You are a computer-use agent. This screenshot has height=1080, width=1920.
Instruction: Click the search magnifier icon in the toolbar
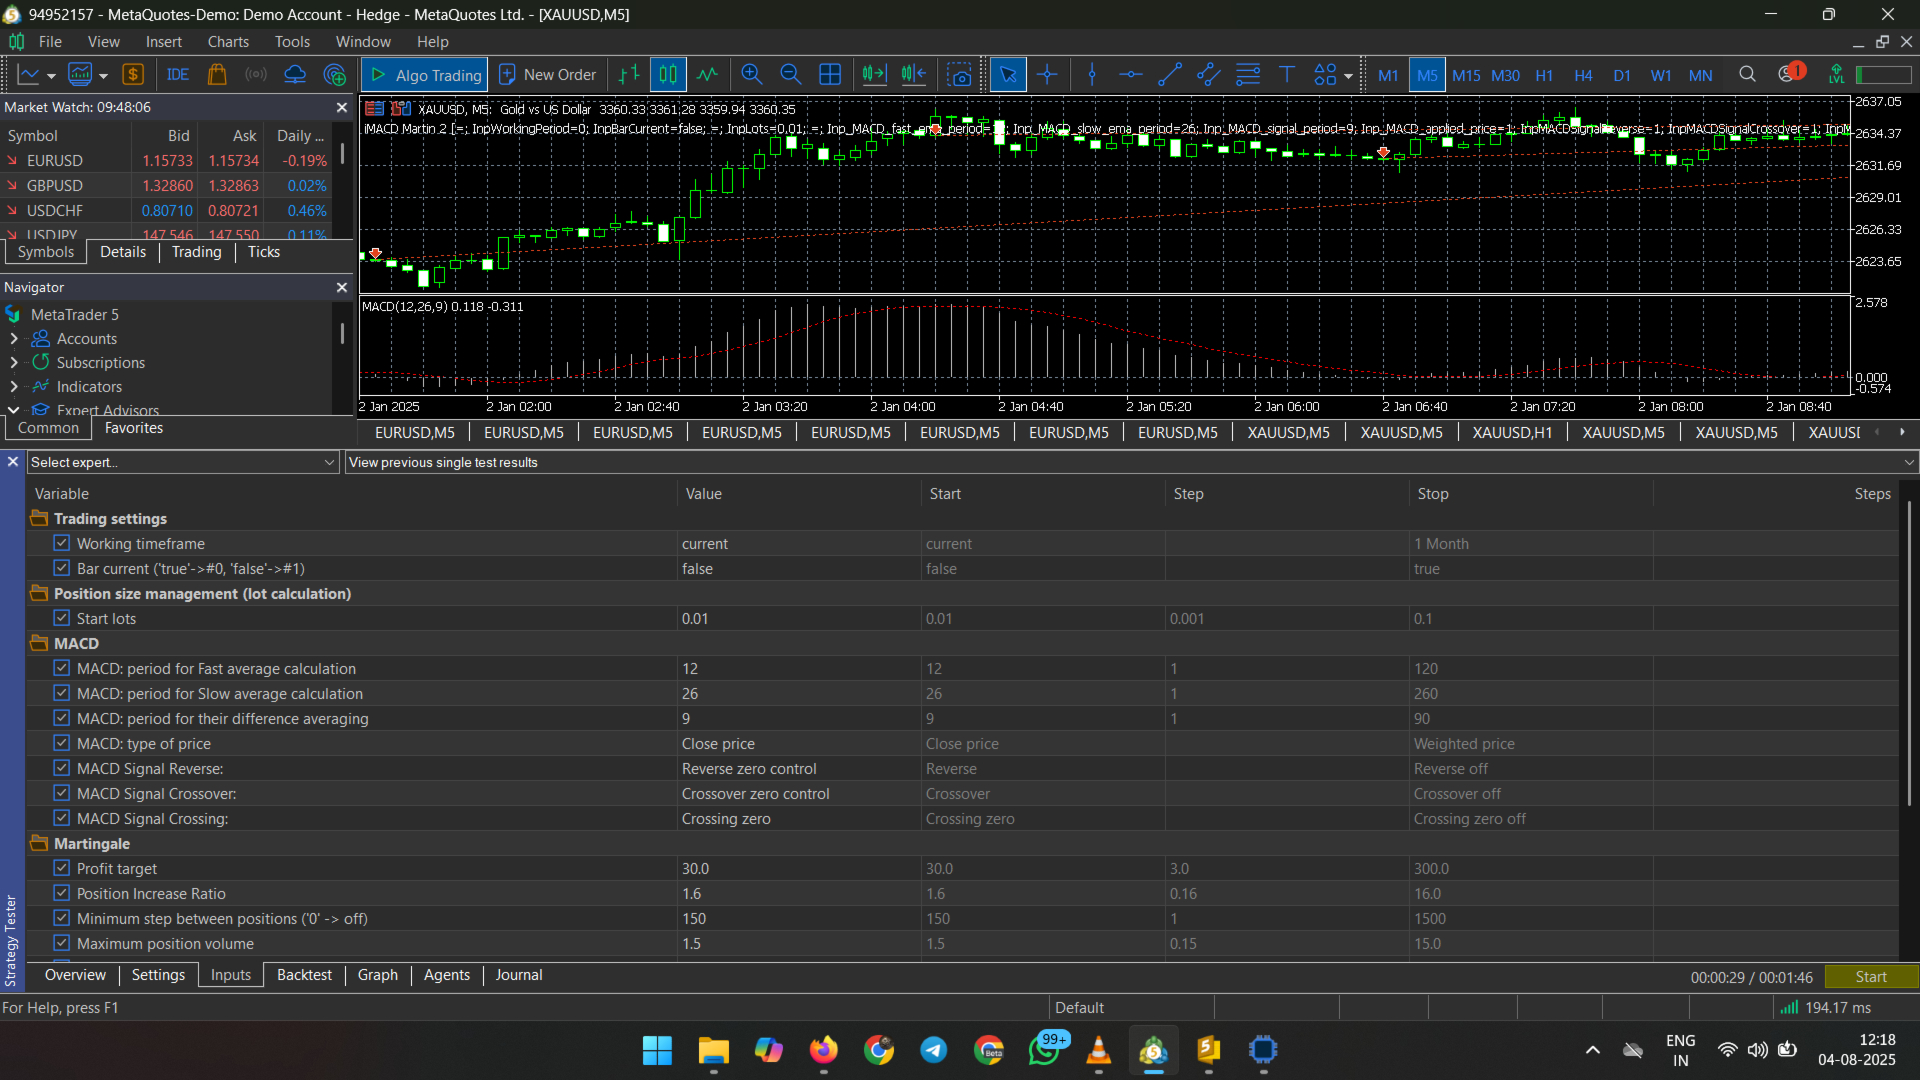coord(1747,75)
